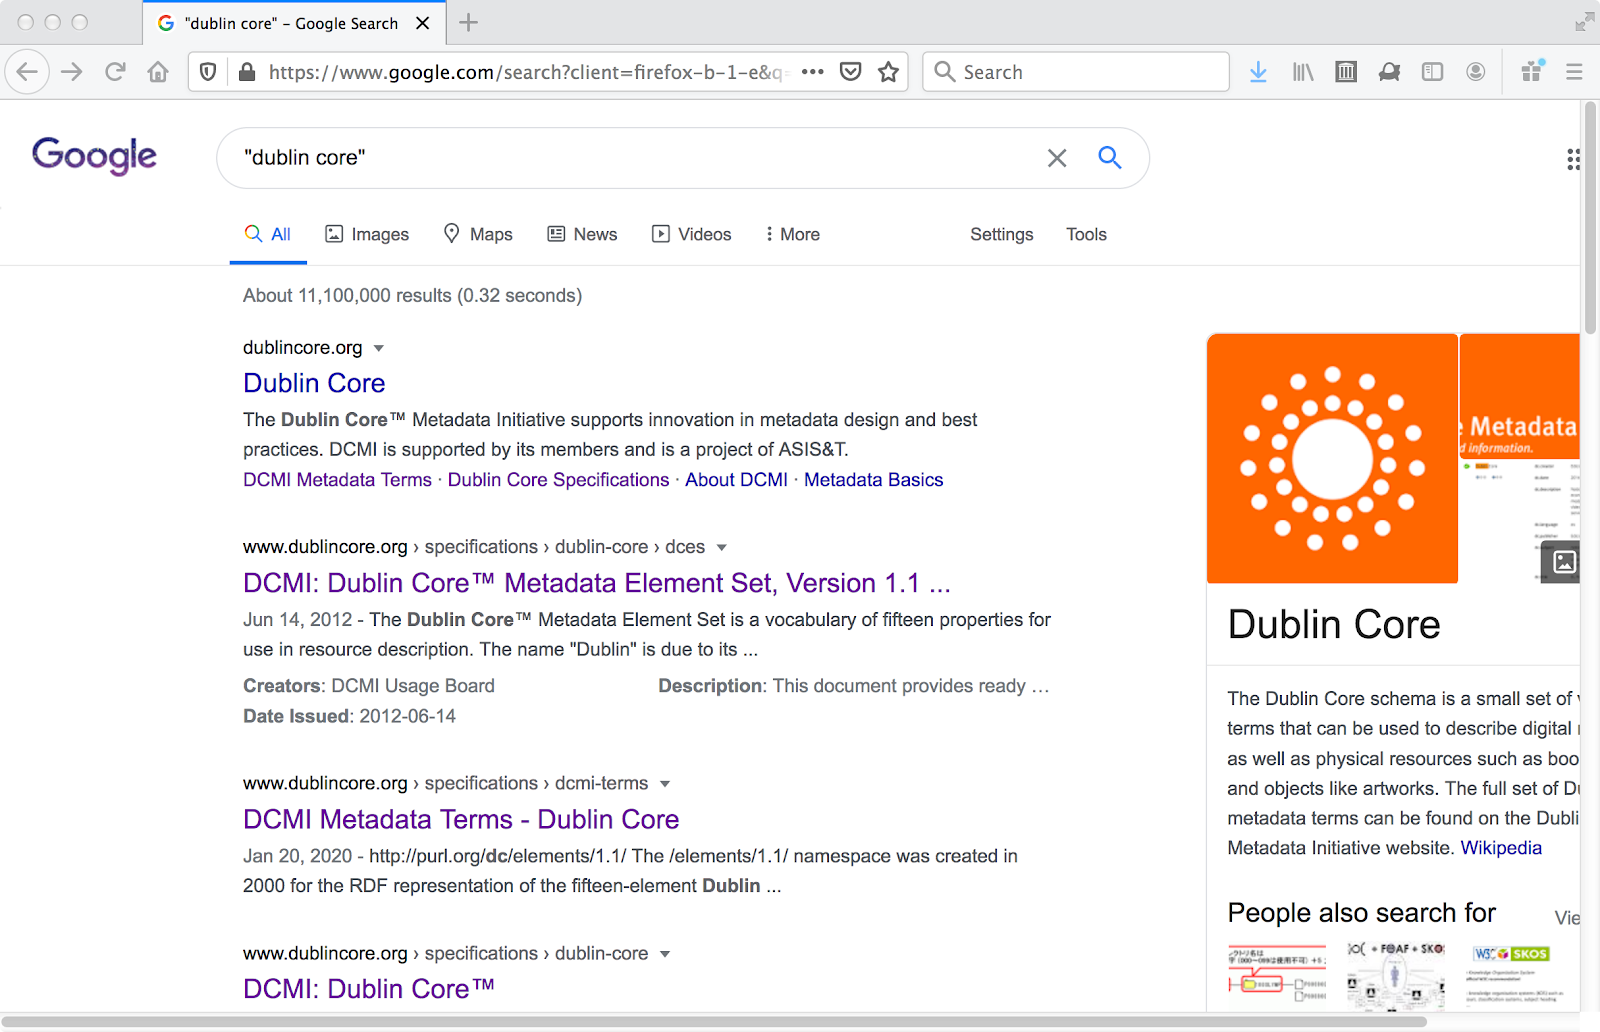Click the What's New gift icon

click(1532, 71)
